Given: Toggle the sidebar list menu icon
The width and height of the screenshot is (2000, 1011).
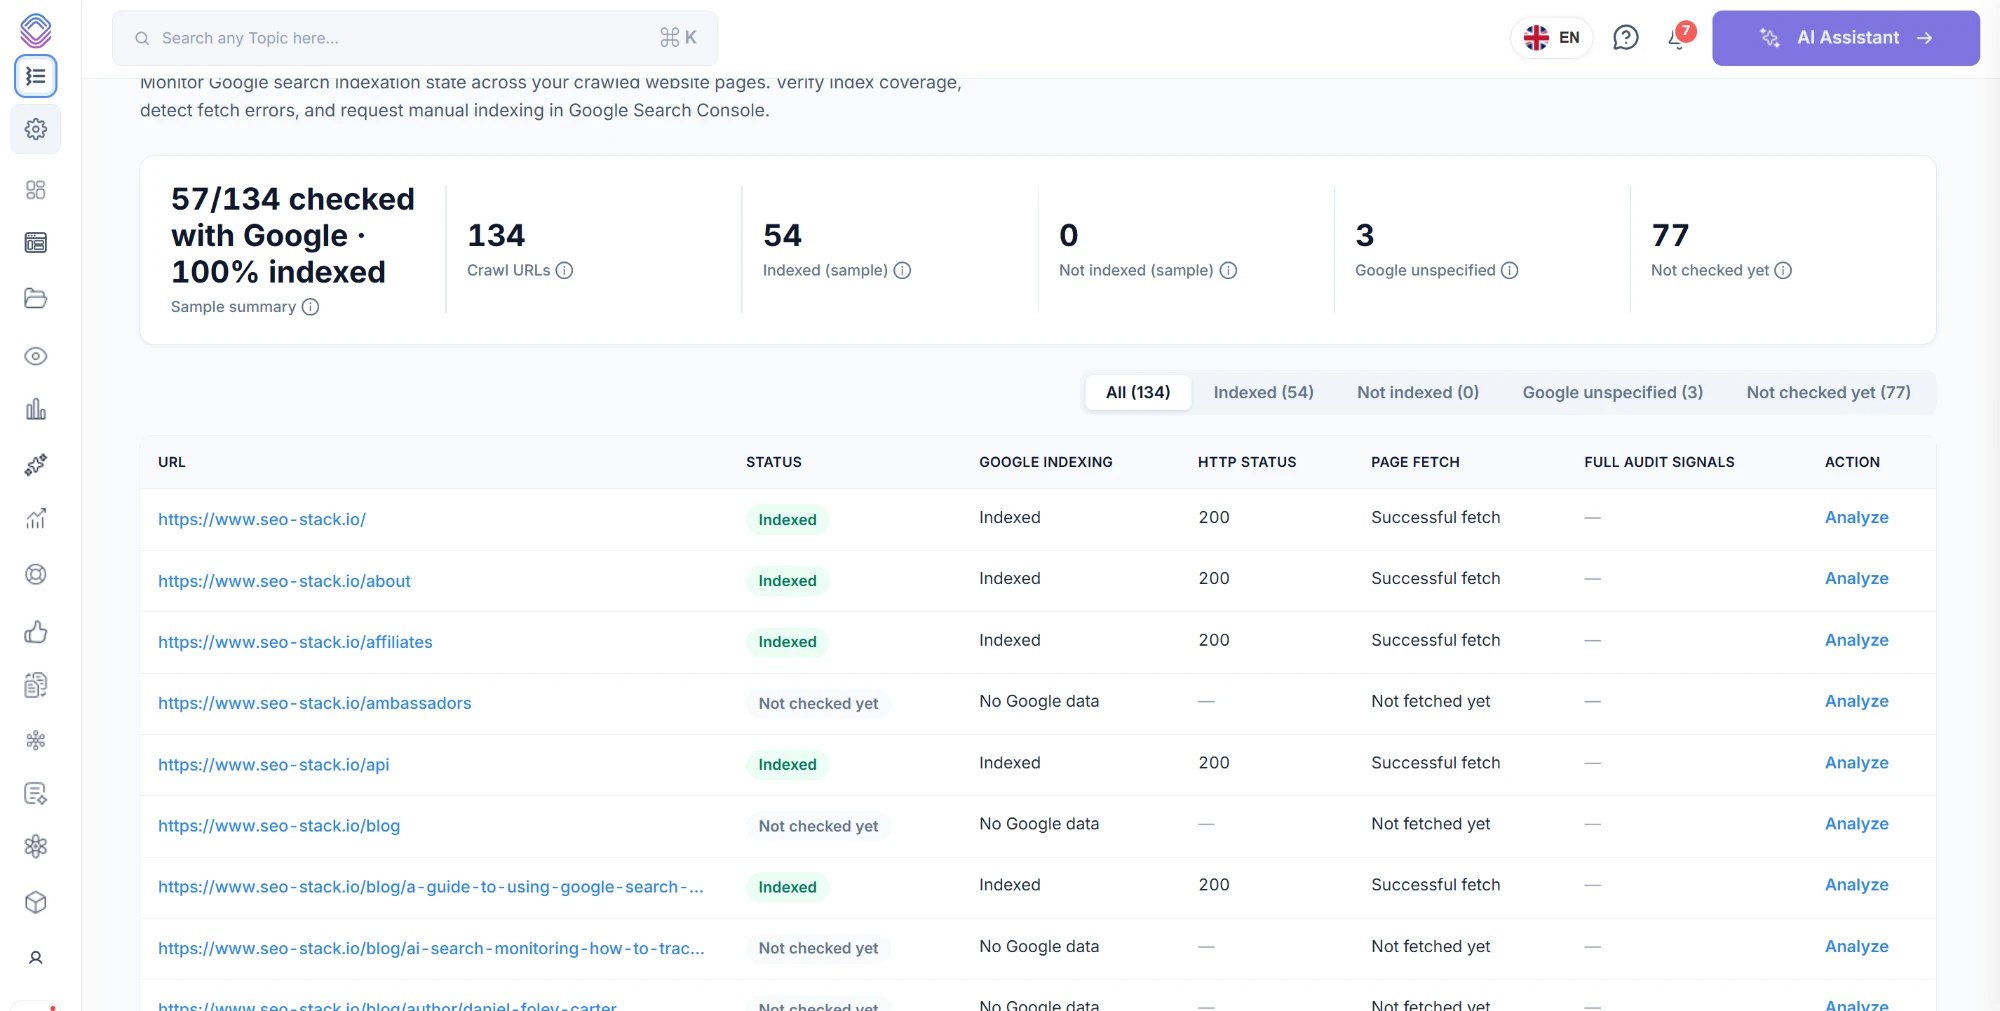Looking at the screenshot, I should click(36, 76).
